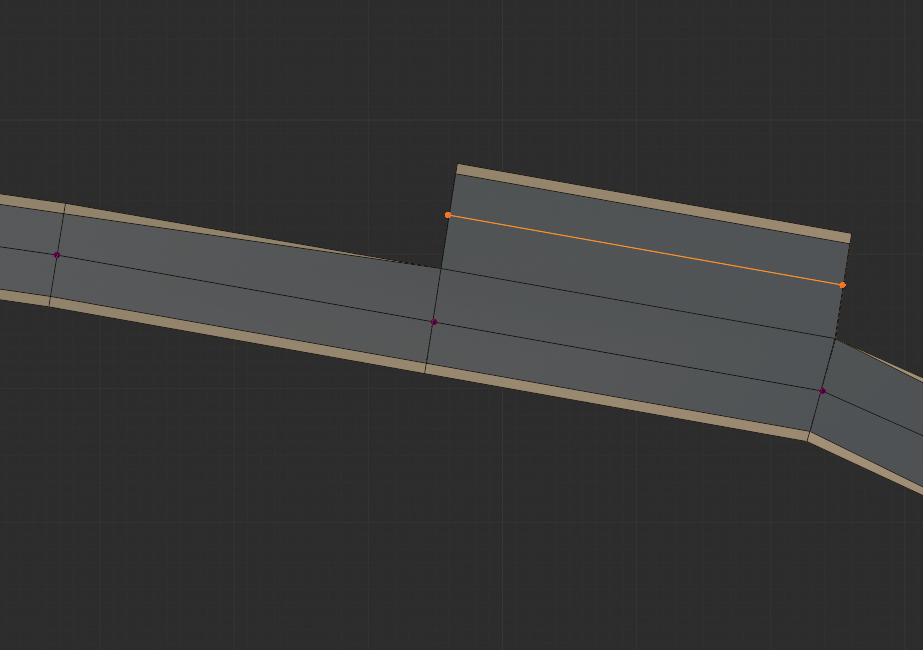Screen dimensions: 923x650
Task: Click the orange highlighted selected edge
Action: (645, 250)
